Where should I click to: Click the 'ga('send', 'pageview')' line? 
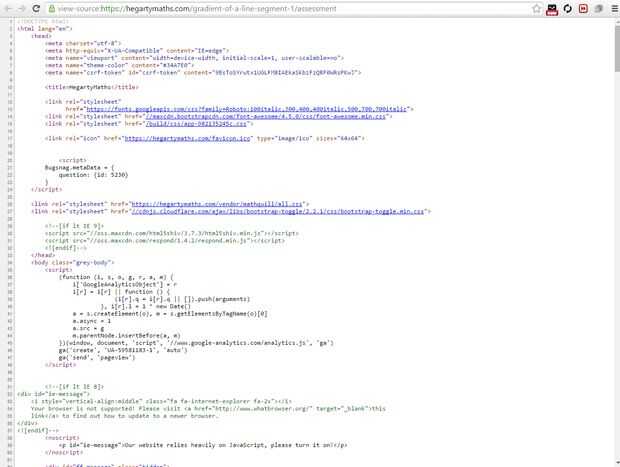point(97,357)
